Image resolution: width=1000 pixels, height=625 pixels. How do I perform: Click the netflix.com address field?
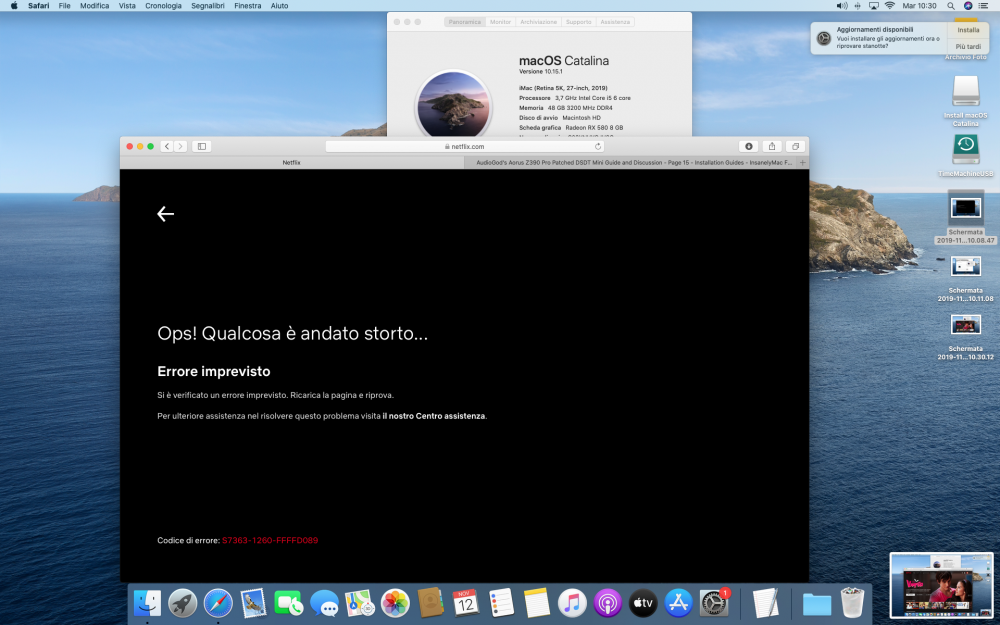coord(464,146)
